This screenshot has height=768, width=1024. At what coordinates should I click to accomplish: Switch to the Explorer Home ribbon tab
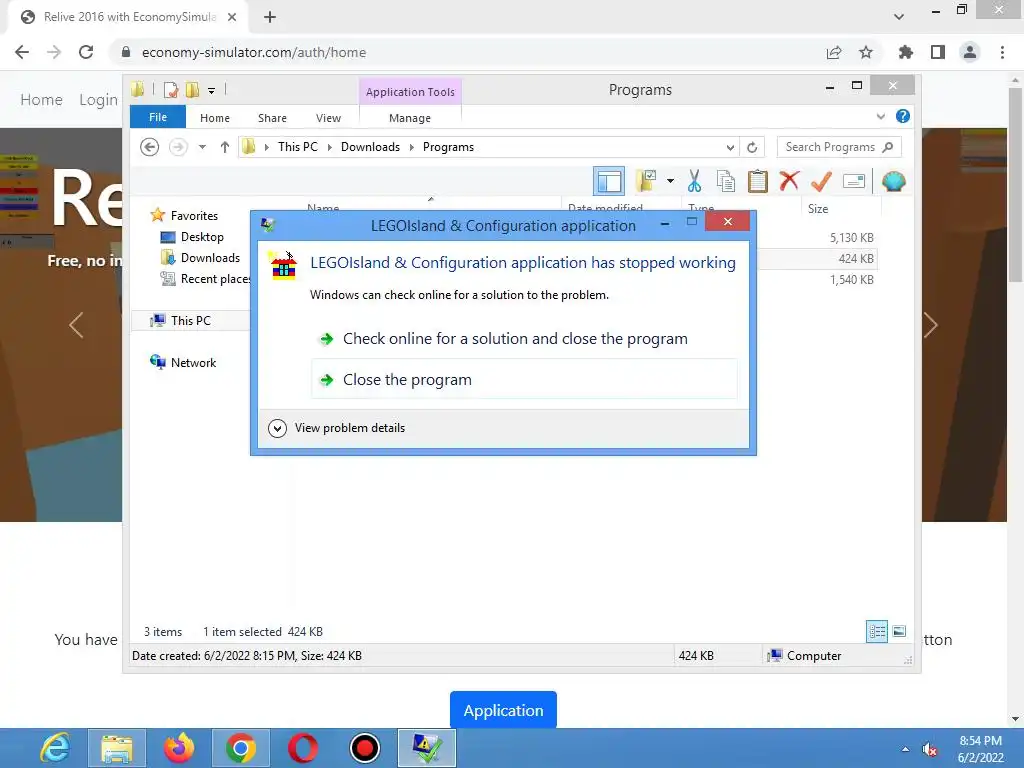pyautogui.click(x=215, y=118)
